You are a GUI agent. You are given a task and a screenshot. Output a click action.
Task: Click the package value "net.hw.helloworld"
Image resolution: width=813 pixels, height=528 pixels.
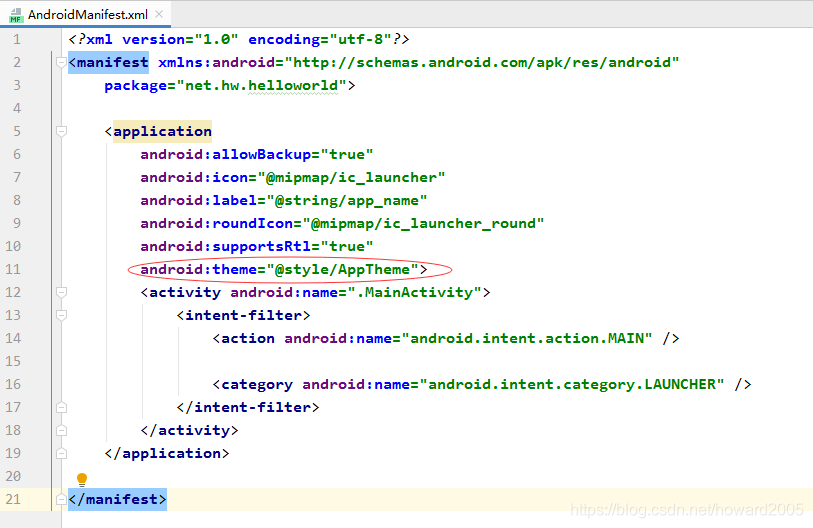coord(262,86)
